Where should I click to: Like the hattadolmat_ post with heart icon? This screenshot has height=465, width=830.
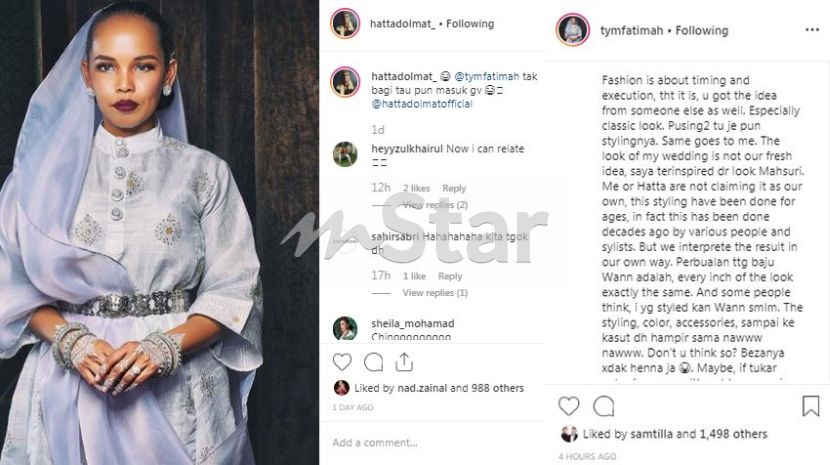[x=342, y=361]
